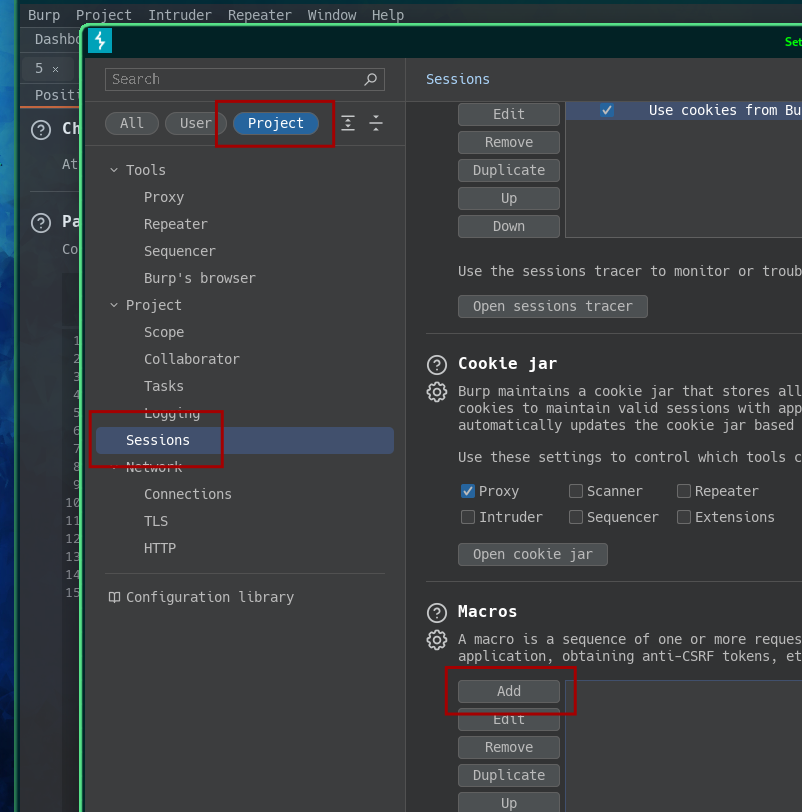The height and width of the screenshot is (812, 802).
Task: Click the collapse all sections icon
Action: click(376, 123)
